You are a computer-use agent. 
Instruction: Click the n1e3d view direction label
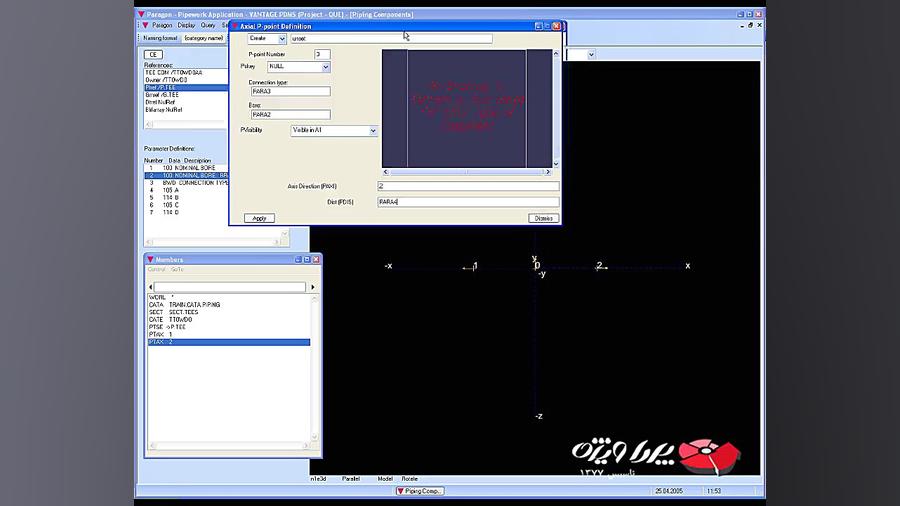point(318,478)
